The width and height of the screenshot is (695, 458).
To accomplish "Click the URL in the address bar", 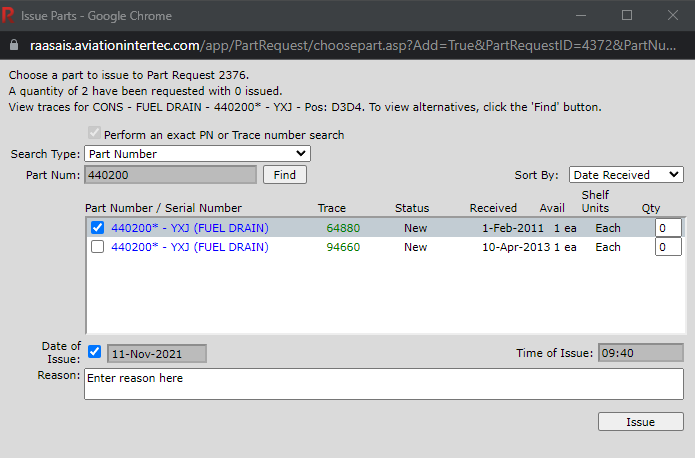I will (350, 46).
